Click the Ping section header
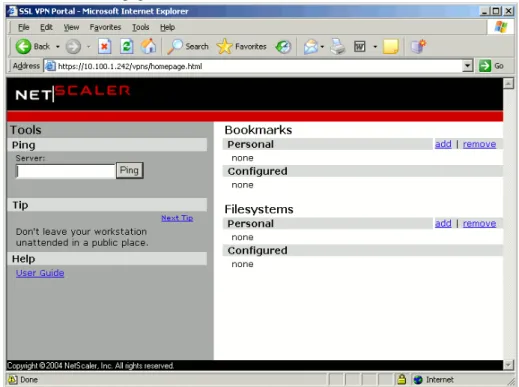This screenshot has width=519, height=387. tap(107, 145)
